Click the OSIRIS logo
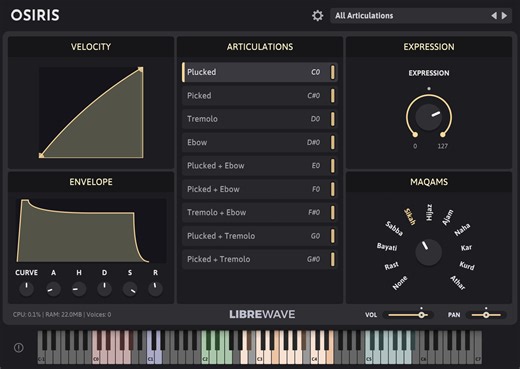 tap(35, 15)
